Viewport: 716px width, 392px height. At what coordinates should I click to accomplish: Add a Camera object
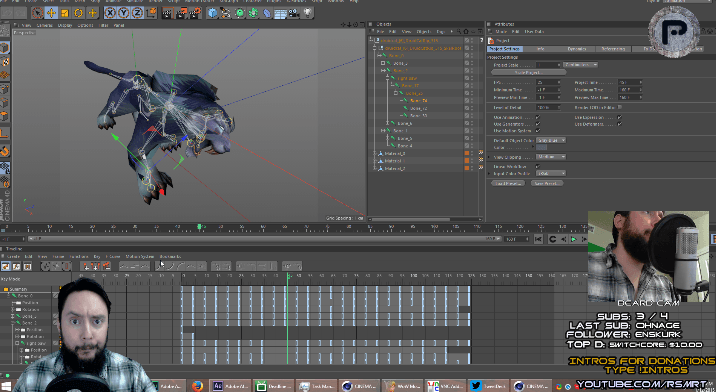coord(294,13)
